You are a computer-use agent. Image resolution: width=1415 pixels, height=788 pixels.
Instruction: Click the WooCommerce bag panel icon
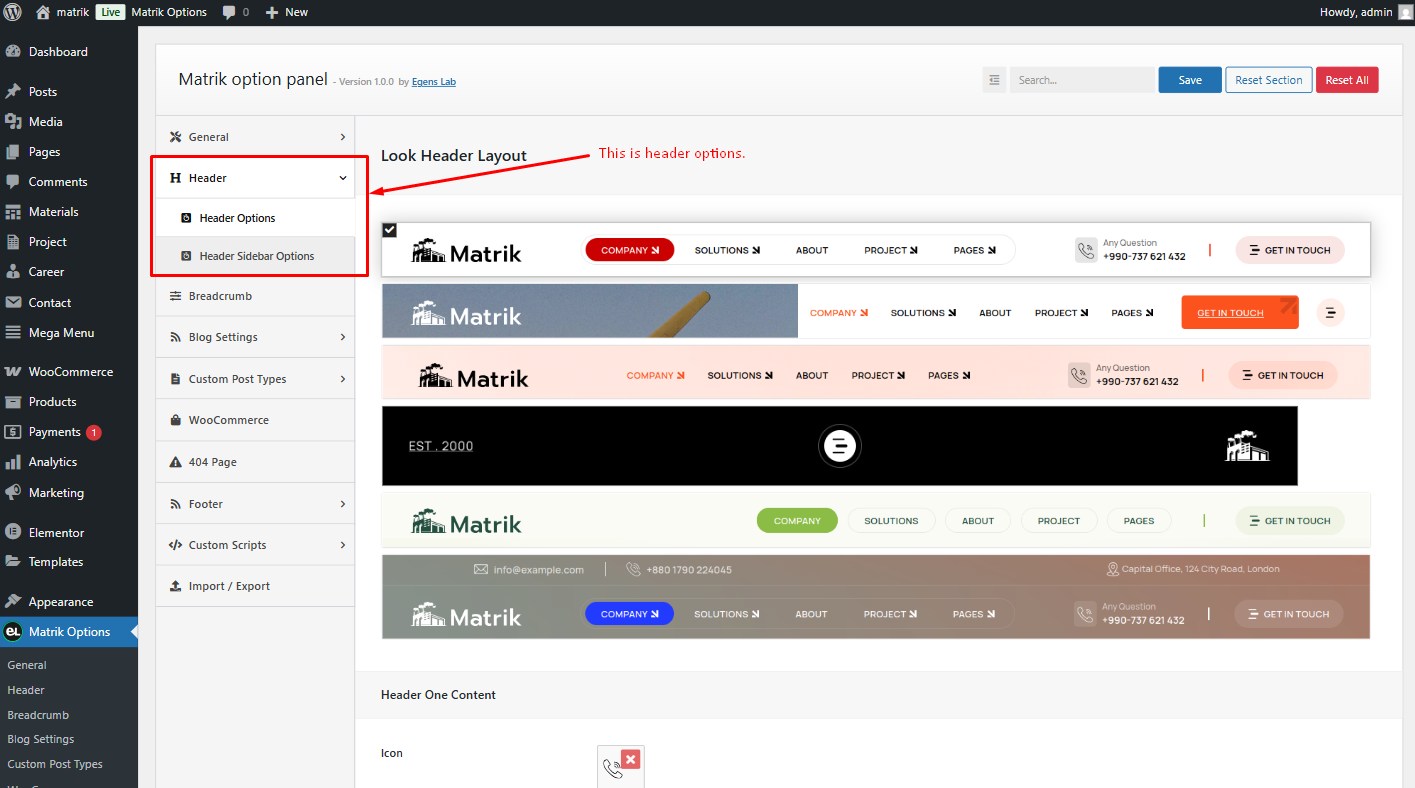coord(176,420)
